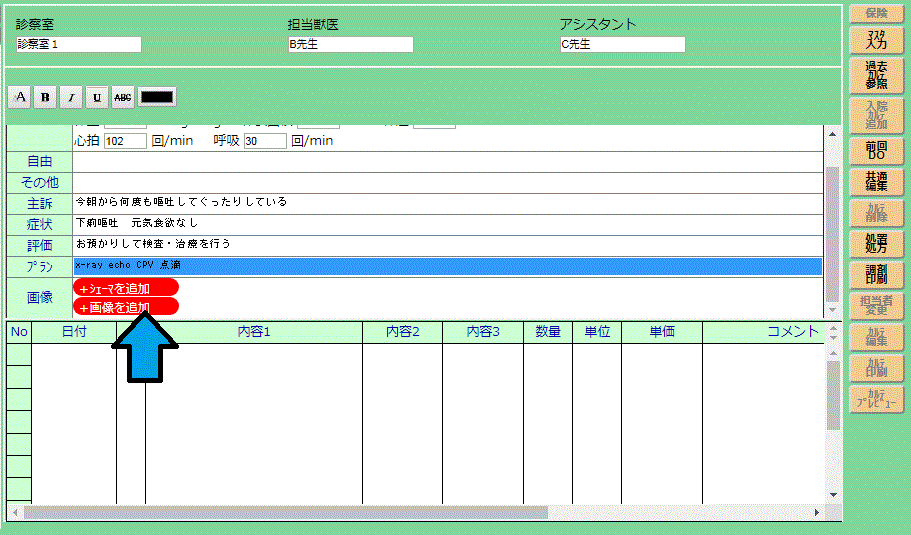Click the 画像 row label

pos(40,297)
